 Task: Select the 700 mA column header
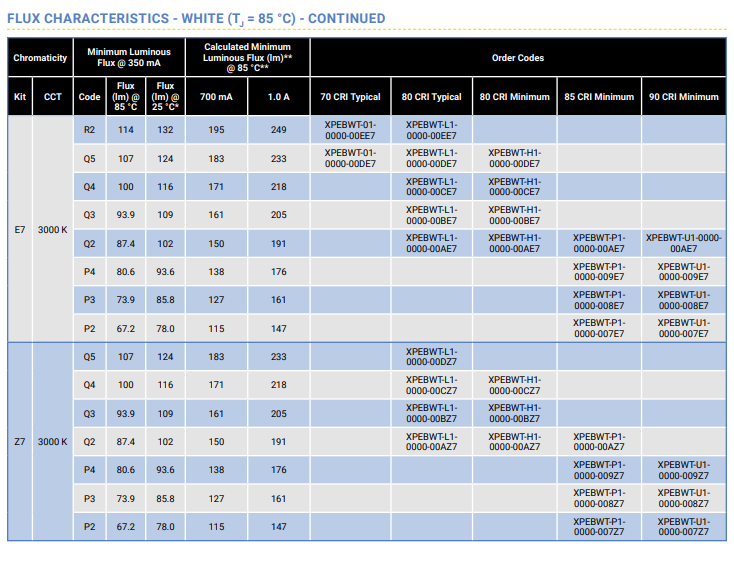click(x=216, y=96)
